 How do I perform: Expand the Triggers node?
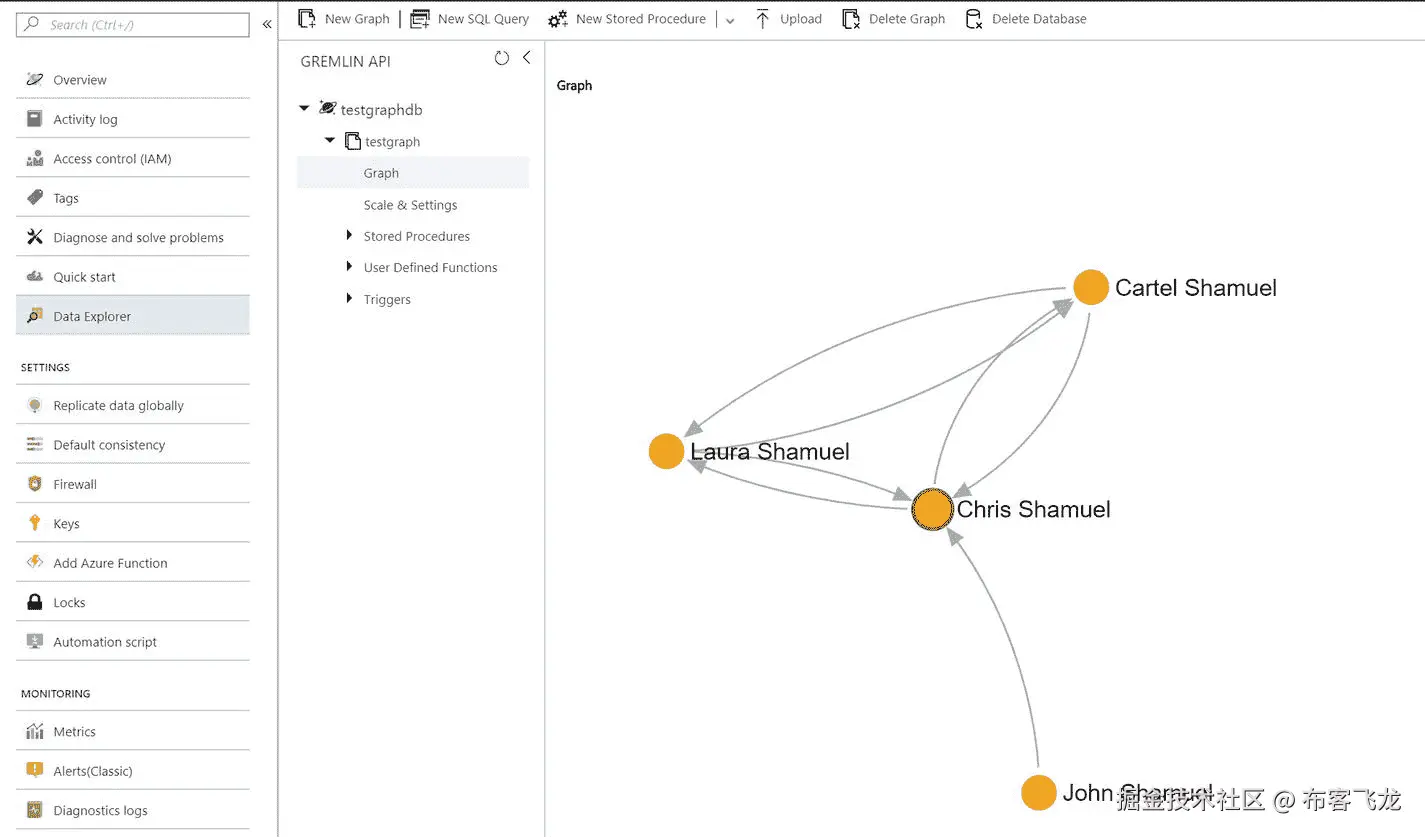[349, 299]
